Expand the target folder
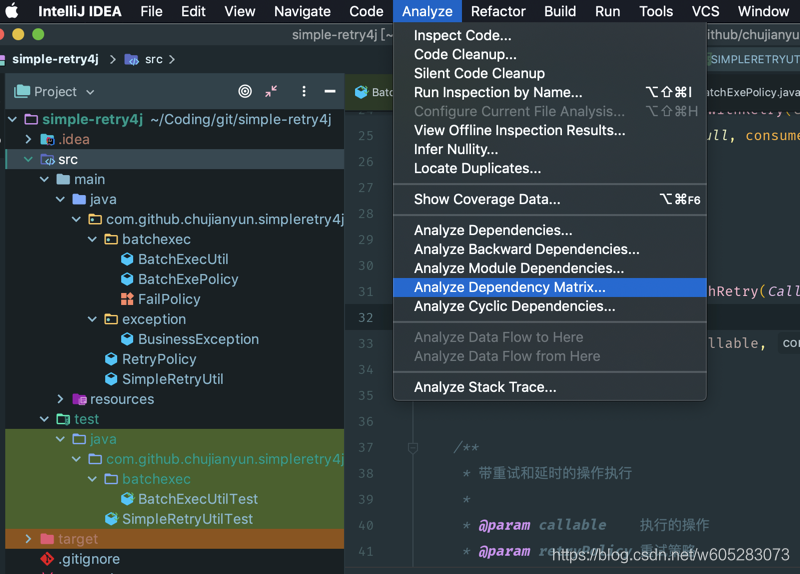 (x=29, y=539)
